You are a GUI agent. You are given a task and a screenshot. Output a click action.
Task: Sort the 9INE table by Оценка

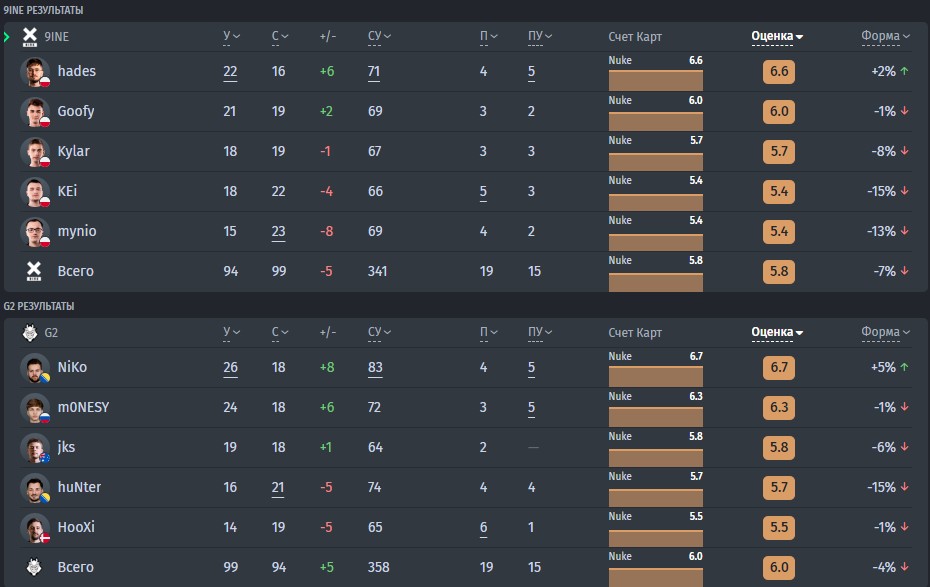(x=777, y=36)
